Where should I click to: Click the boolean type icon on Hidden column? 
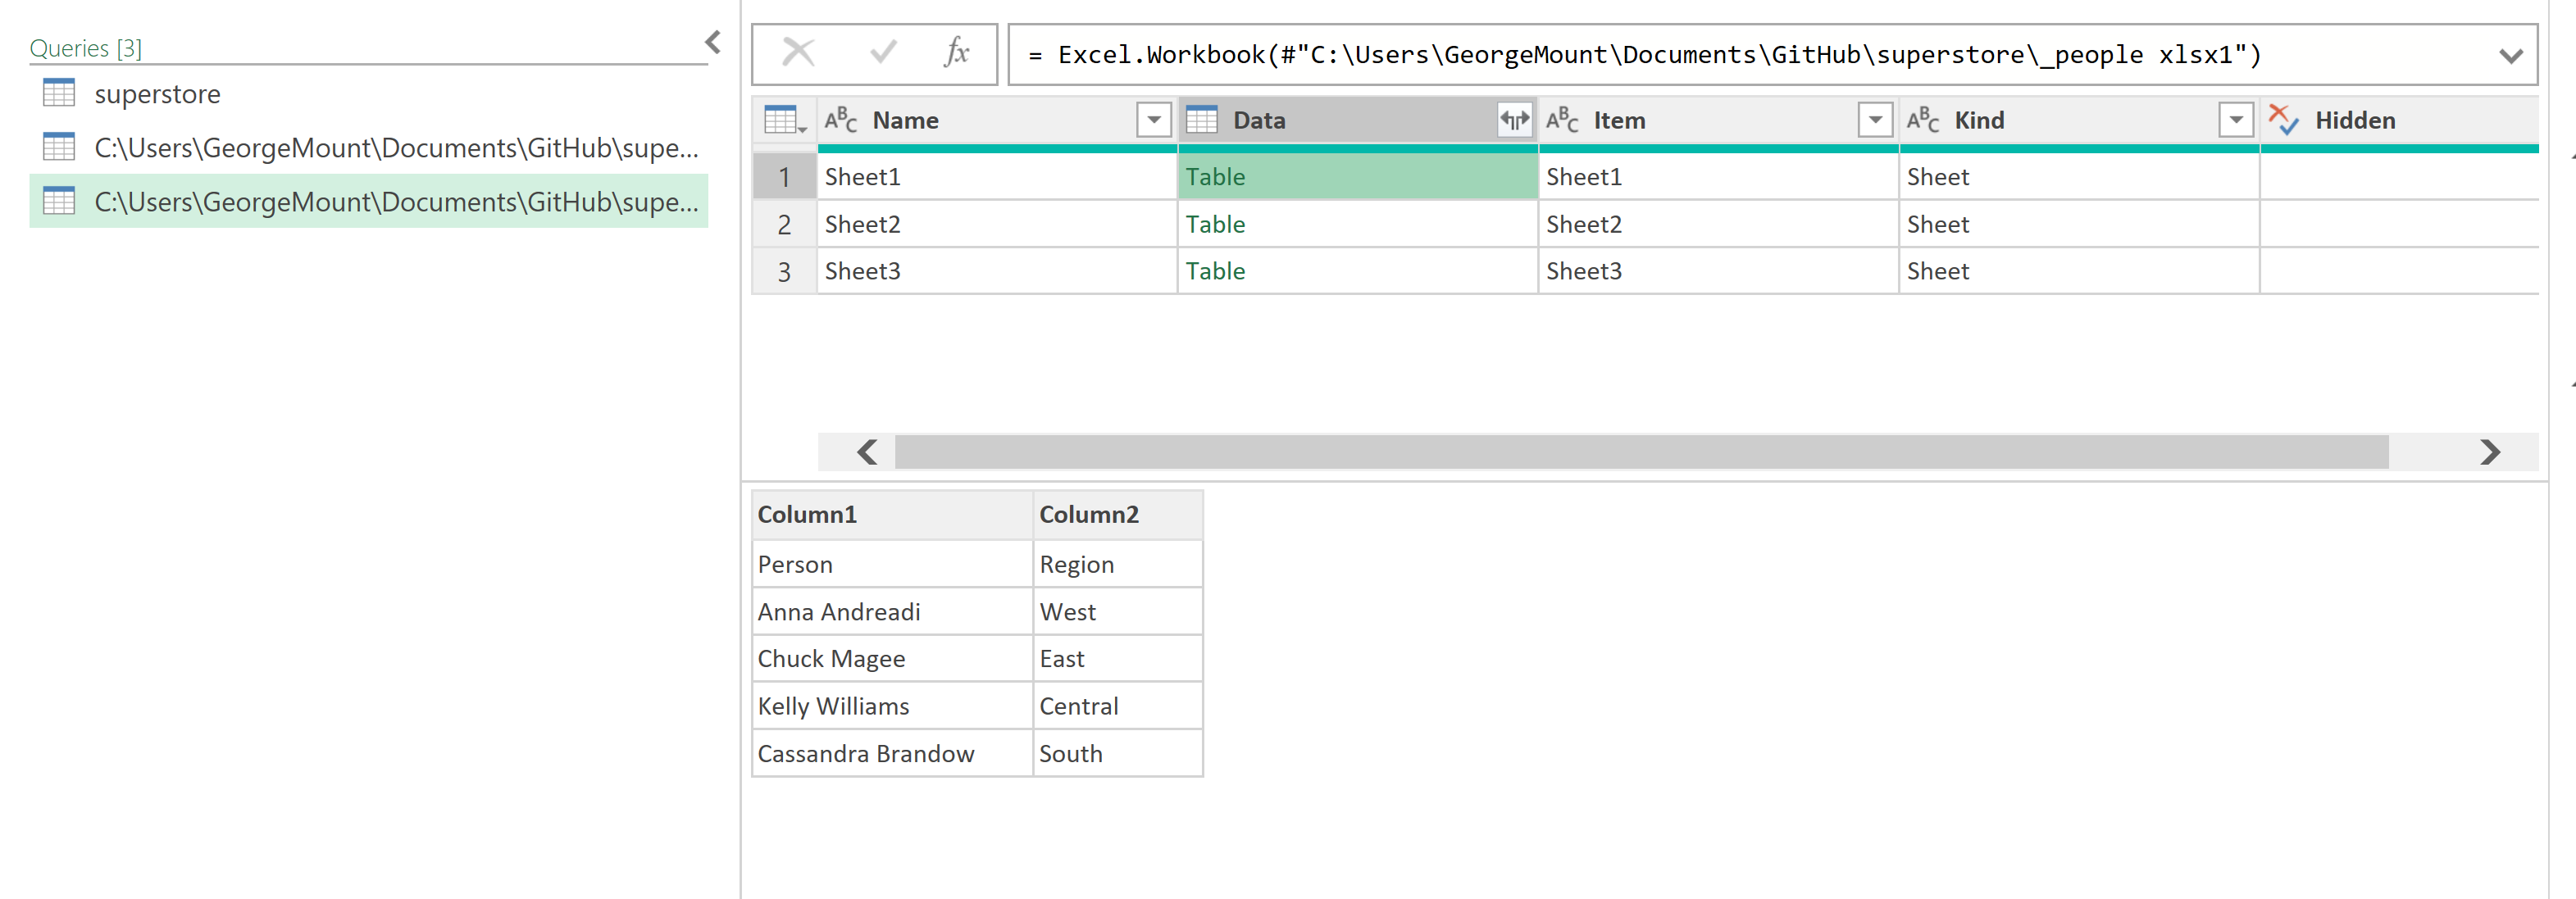(2283, 120)
